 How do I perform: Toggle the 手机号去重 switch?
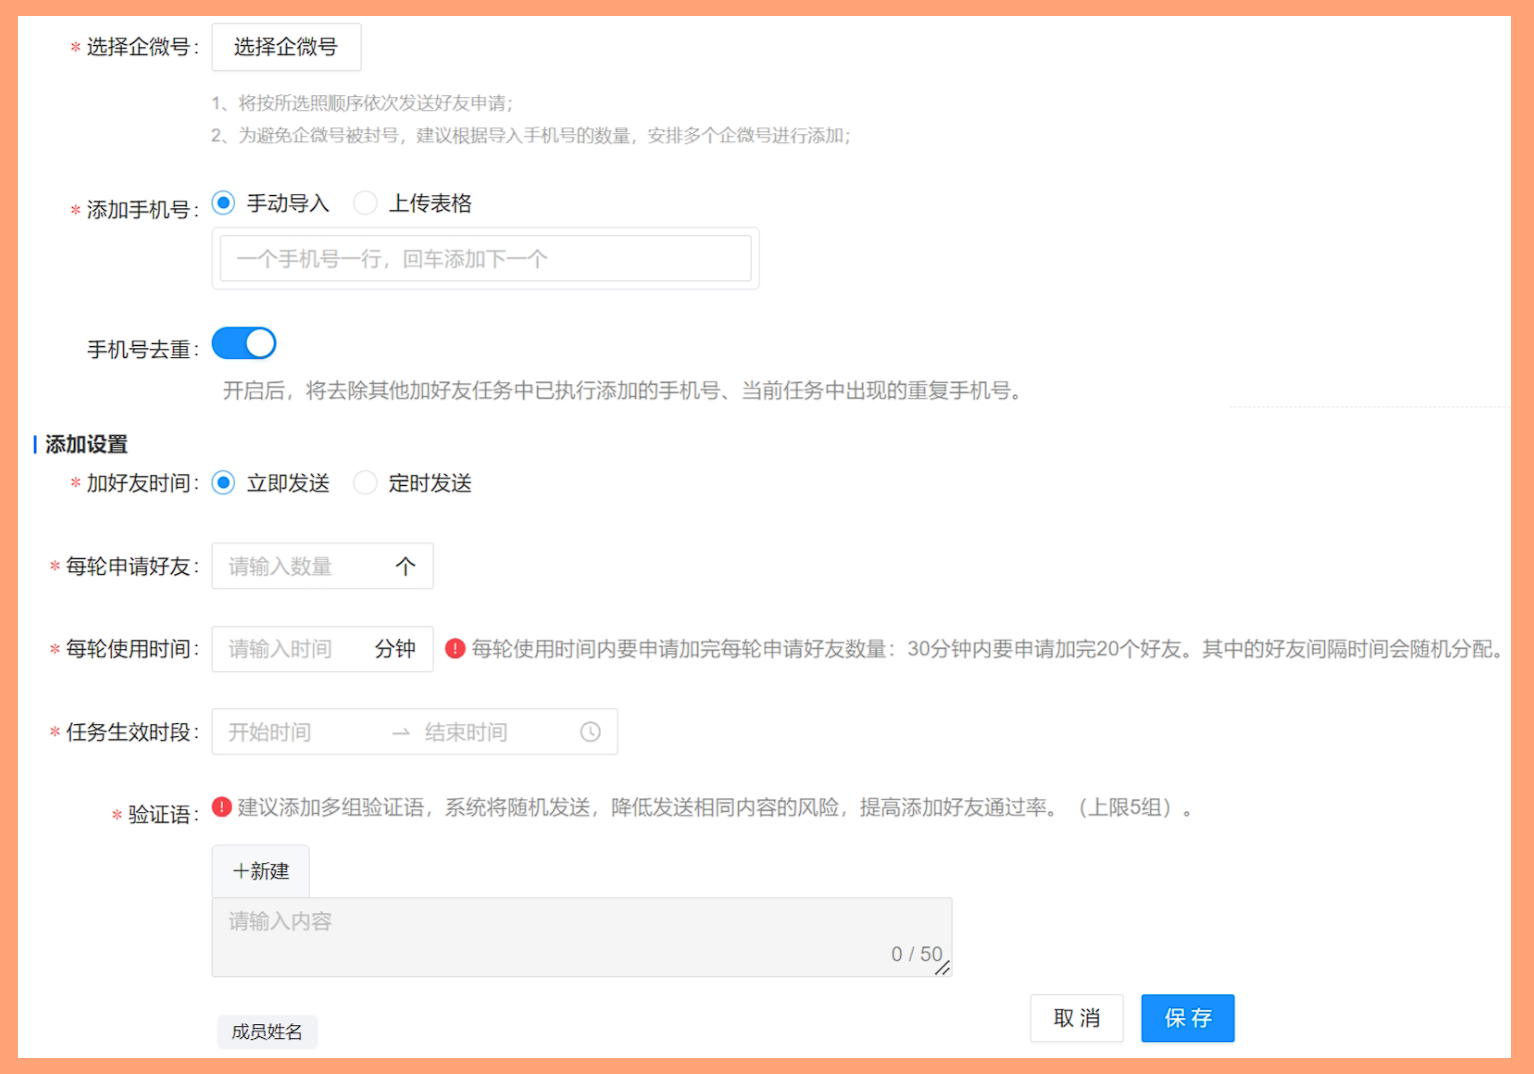(x=244, y=343)
